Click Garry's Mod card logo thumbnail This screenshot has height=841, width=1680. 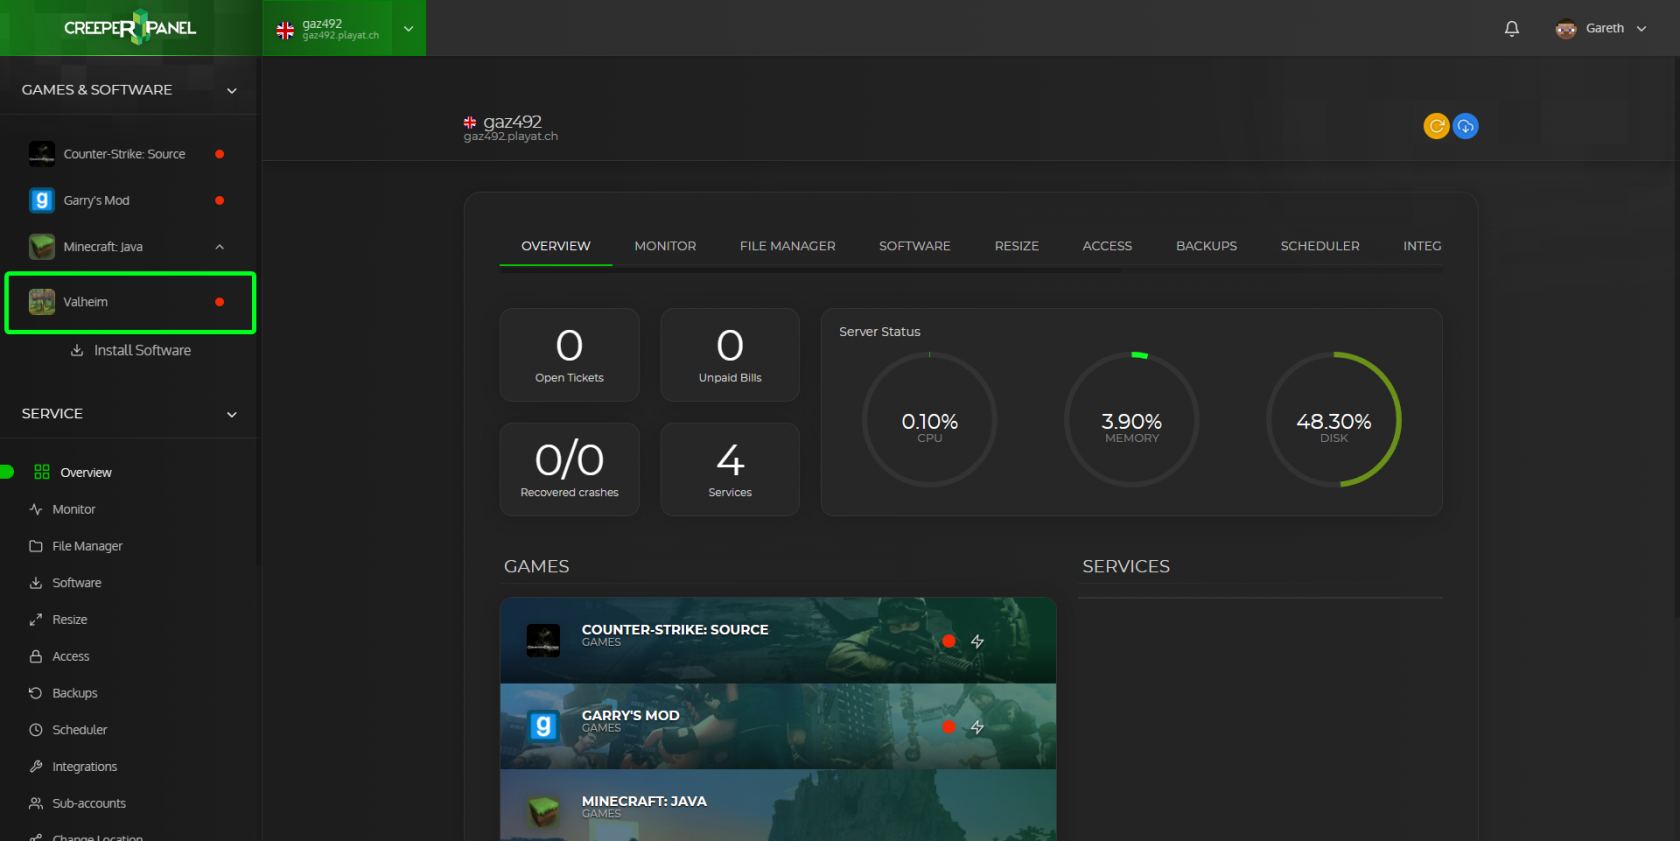click(x=543, y=726)
